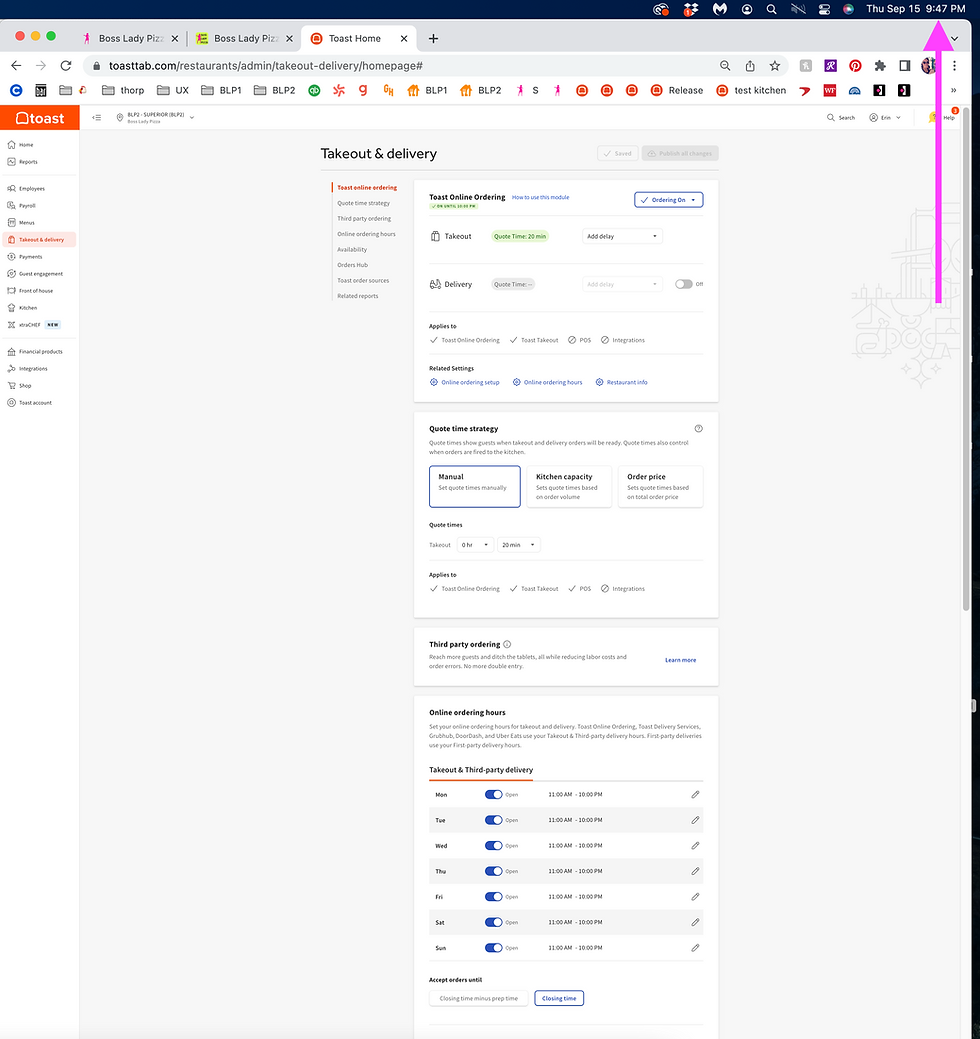Viewport: 980px width, 1039px height.
Task: Open the Ordering On dropdown
Action: coord(669,199)
